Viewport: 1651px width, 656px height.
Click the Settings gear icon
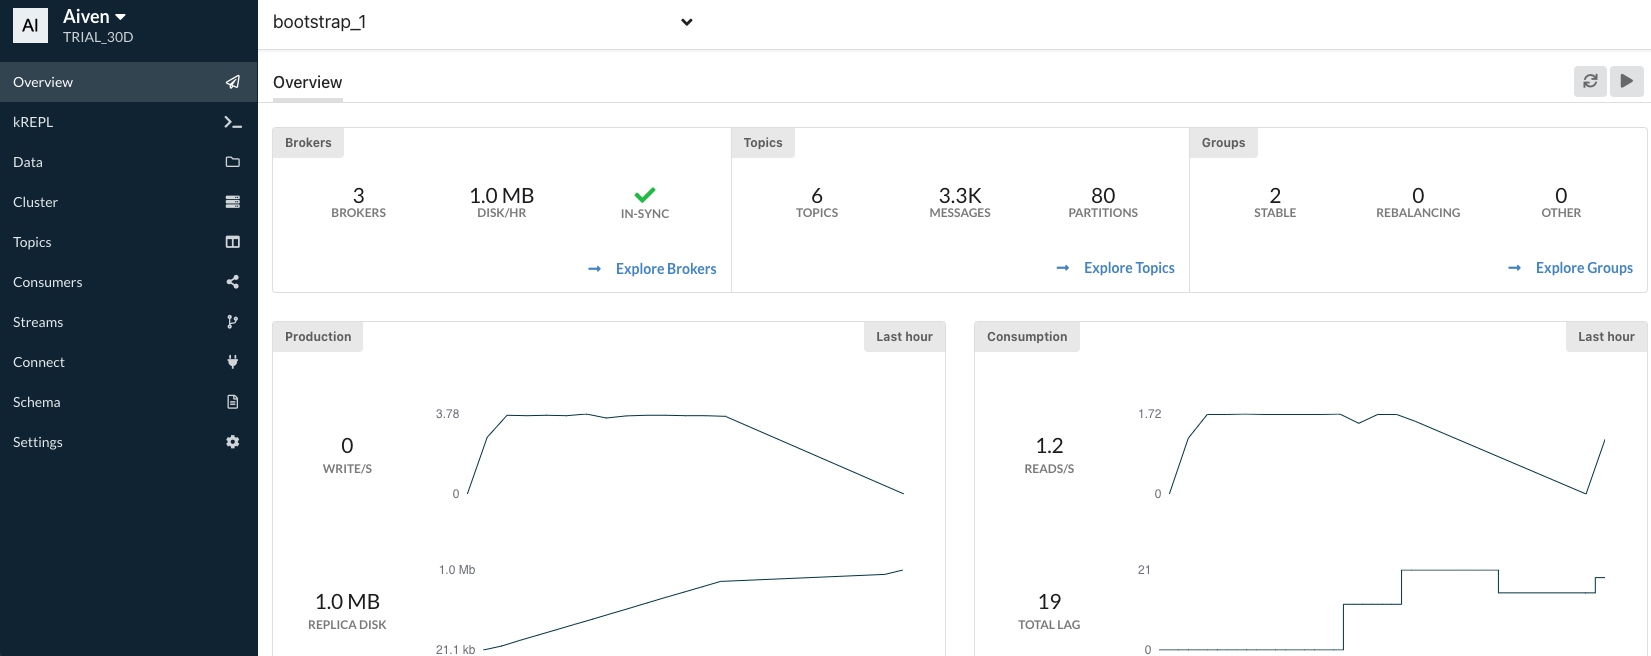[x=232, y=442]
